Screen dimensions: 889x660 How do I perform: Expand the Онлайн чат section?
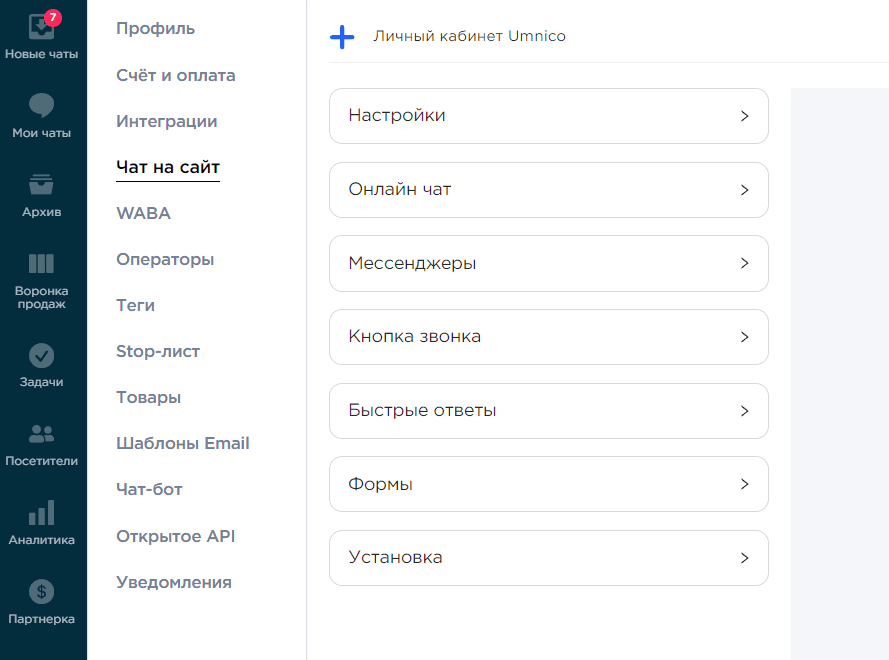point(548,190)
